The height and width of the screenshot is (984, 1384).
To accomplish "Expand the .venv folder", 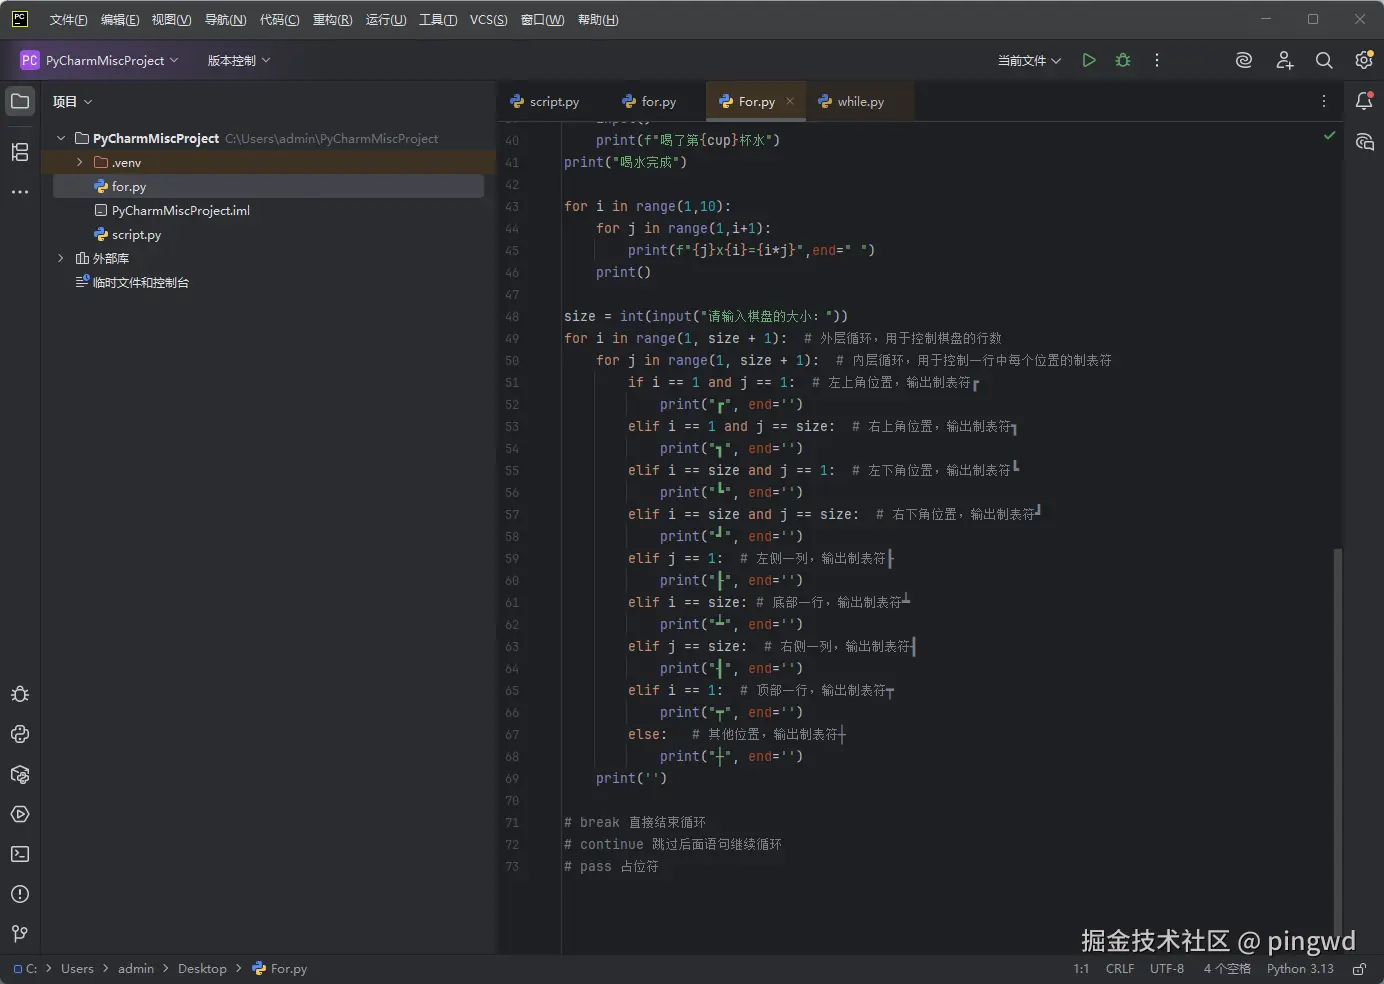I will pos(80,162).
